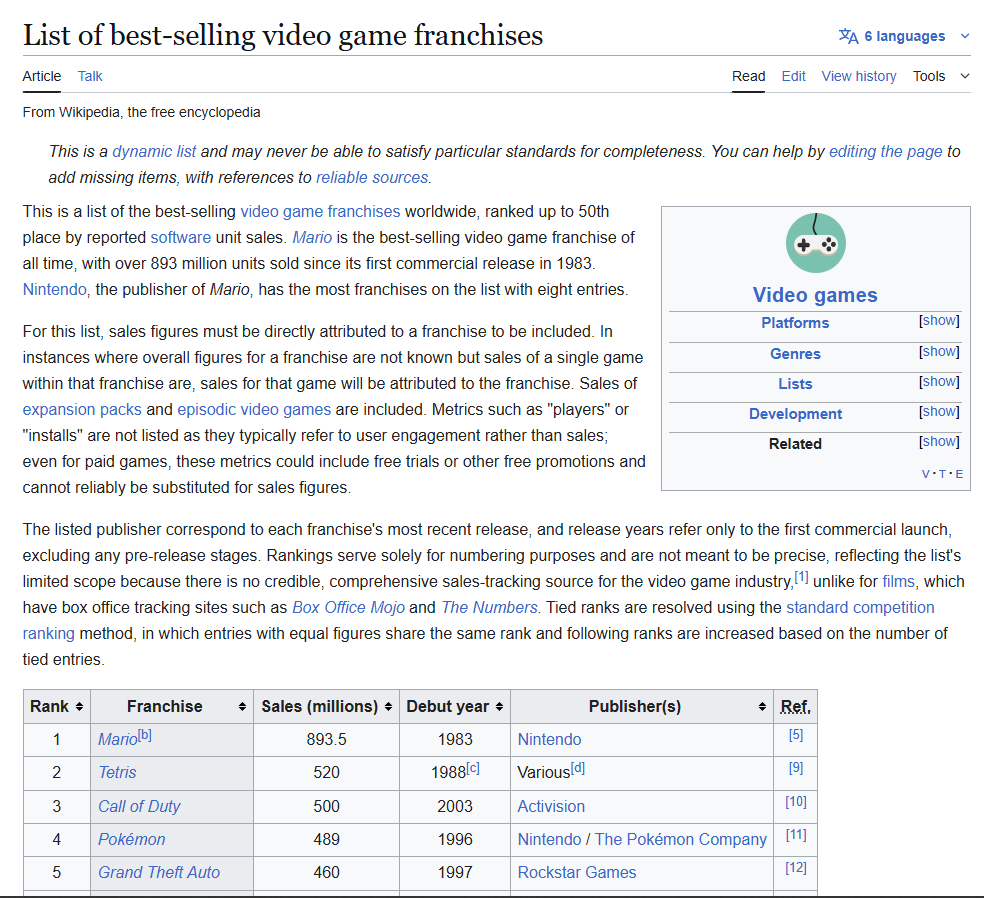Viewport: 984px width, 898px height.
Task: Open the Box Office Mojo link
Action: pyautogui.click(x=348, y=608)
